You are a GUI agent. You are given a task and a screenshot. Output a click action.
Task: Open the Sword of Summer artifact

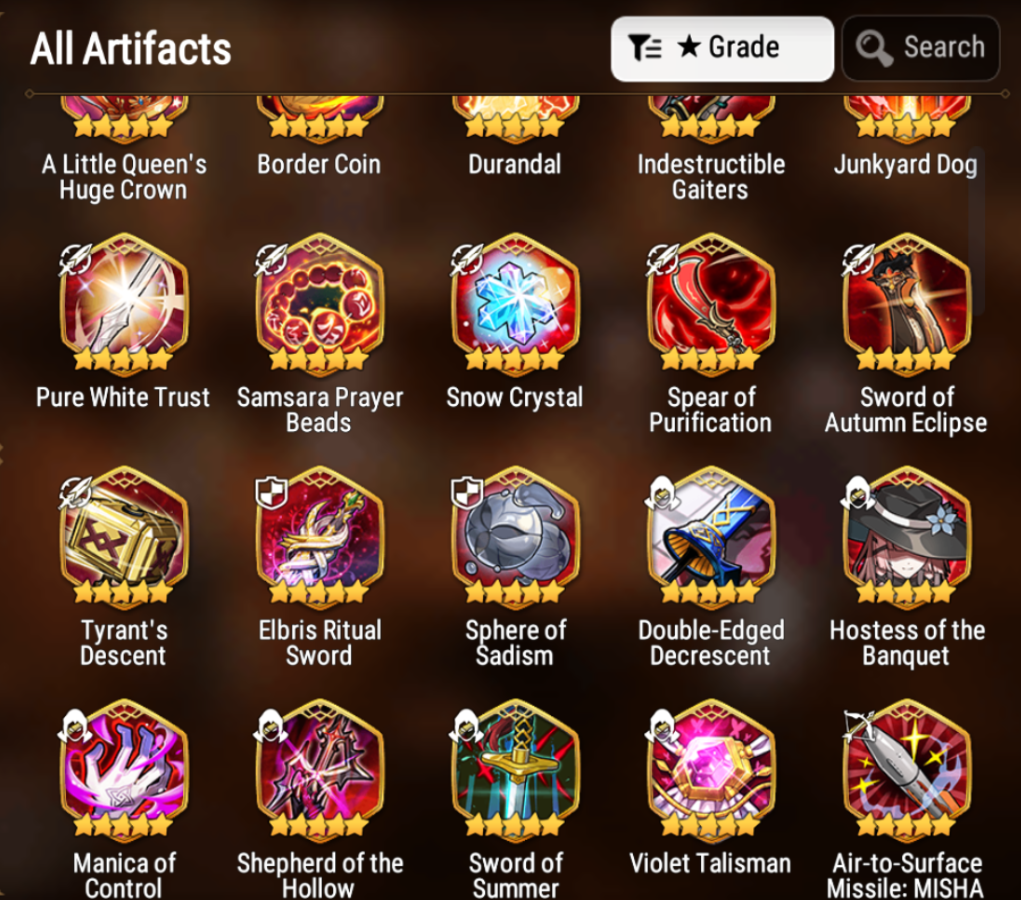(x=515, y=770)
